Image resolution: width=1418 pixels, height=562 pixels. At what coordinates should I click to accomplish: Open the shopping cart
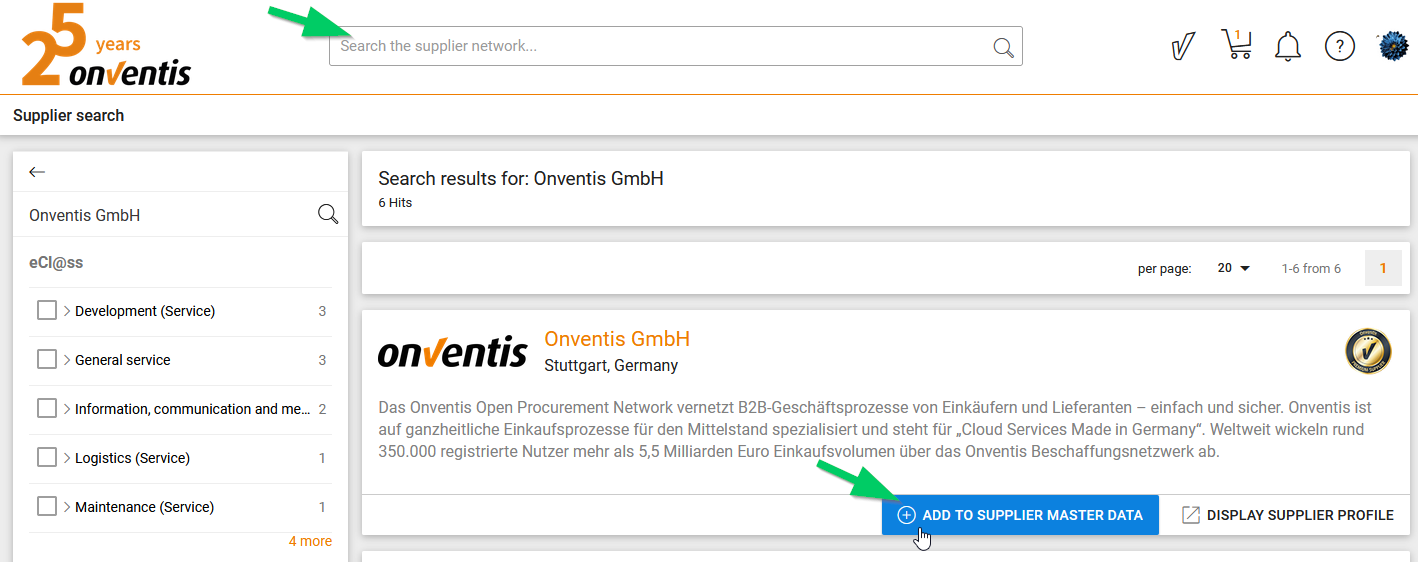[1237, 45]
